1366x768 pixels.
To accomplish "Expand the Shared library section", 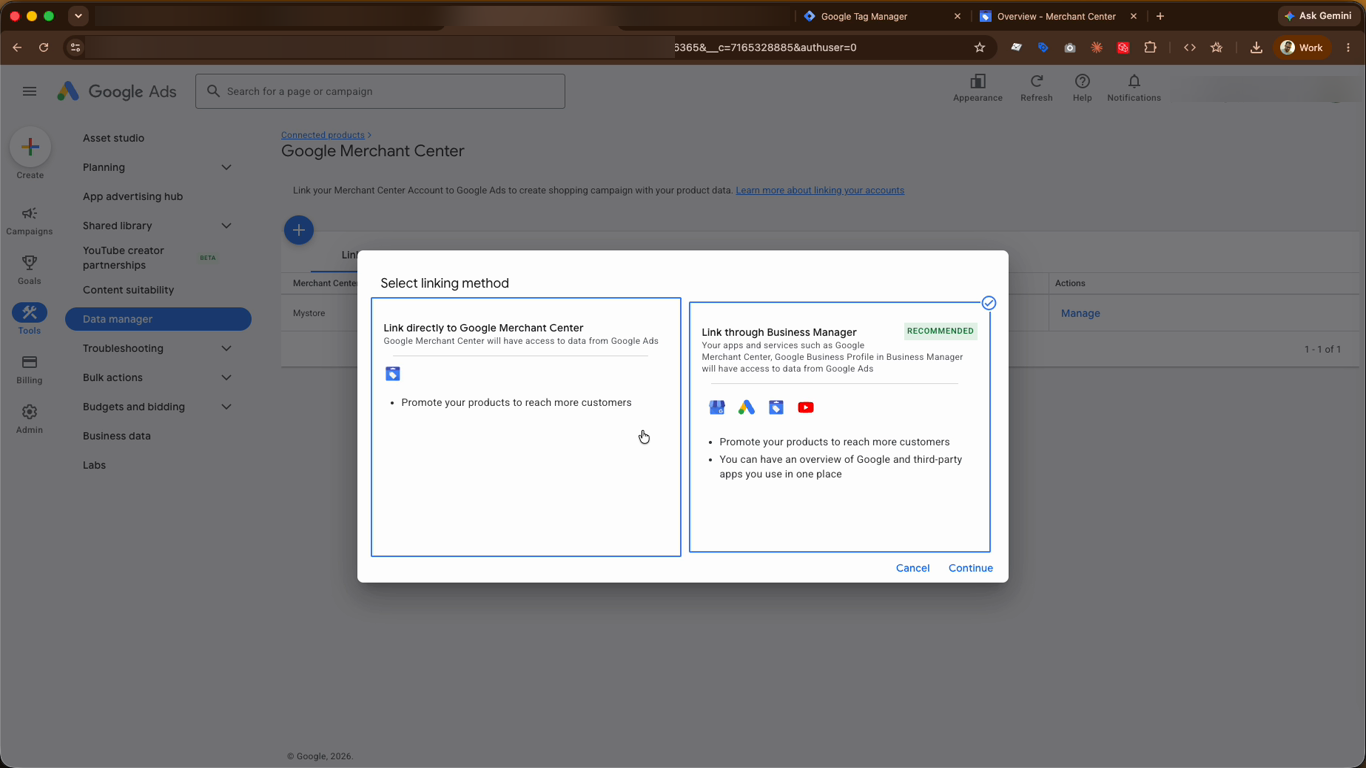I will pos(226,226).
